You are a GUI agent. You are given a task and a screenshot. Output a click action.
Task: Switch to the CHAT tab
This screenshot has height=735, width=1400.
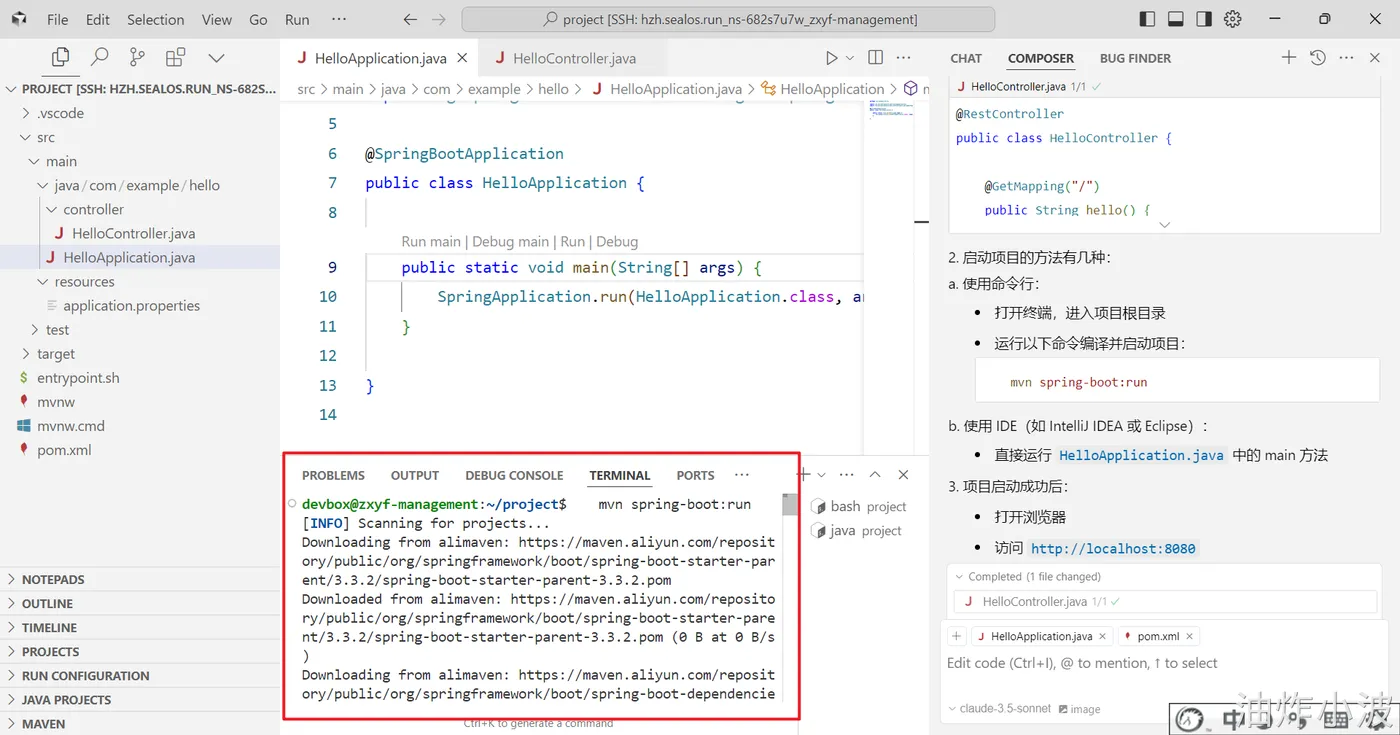tap(966, 58)
